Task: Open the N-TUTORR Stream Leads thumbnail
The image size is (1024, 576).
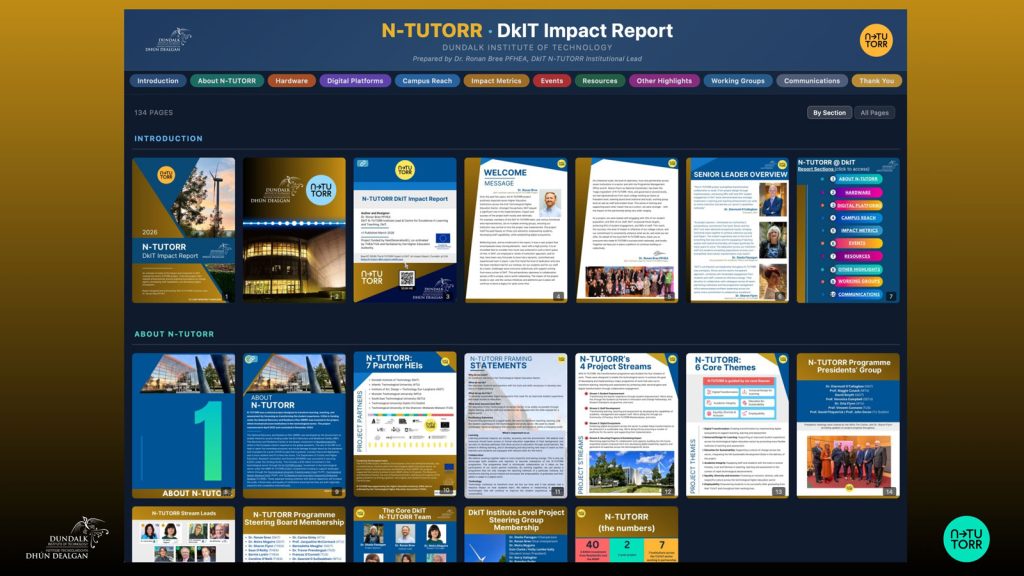Action: pos(184,534)
